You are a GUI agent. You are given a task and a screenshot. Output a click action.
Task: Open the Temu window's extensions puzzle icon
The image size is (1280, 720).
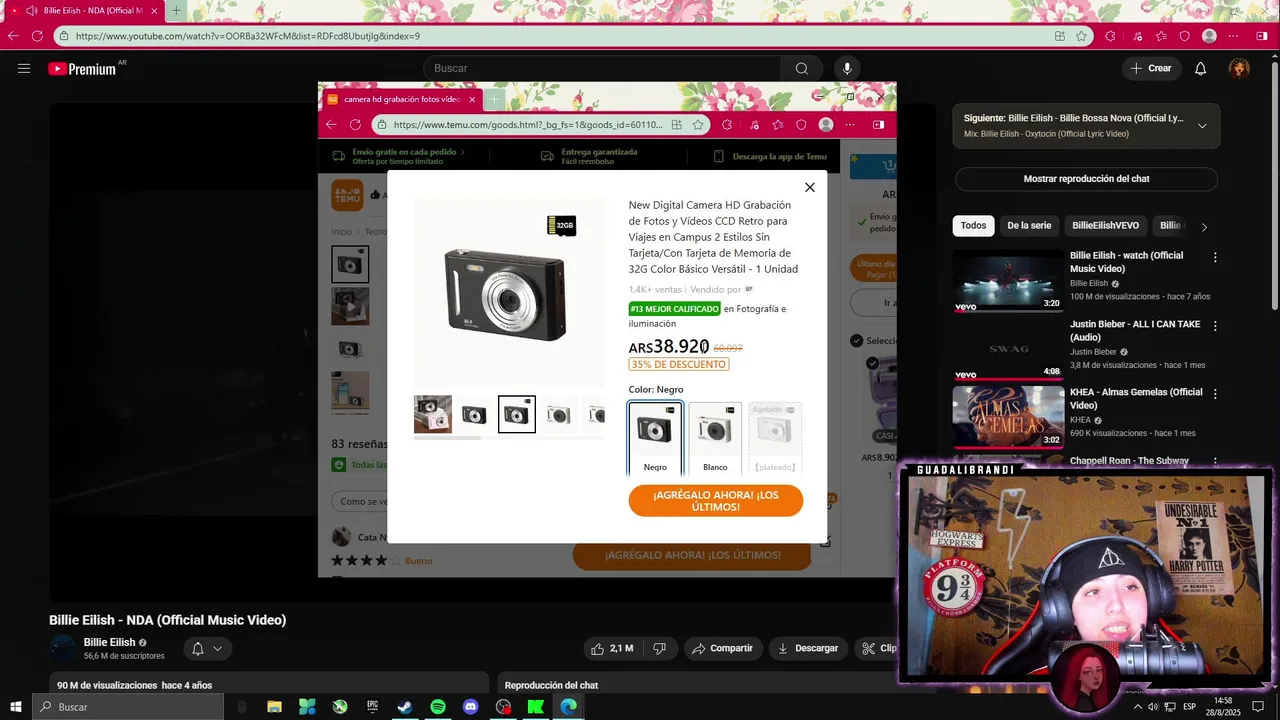click(x=727, y=125)
